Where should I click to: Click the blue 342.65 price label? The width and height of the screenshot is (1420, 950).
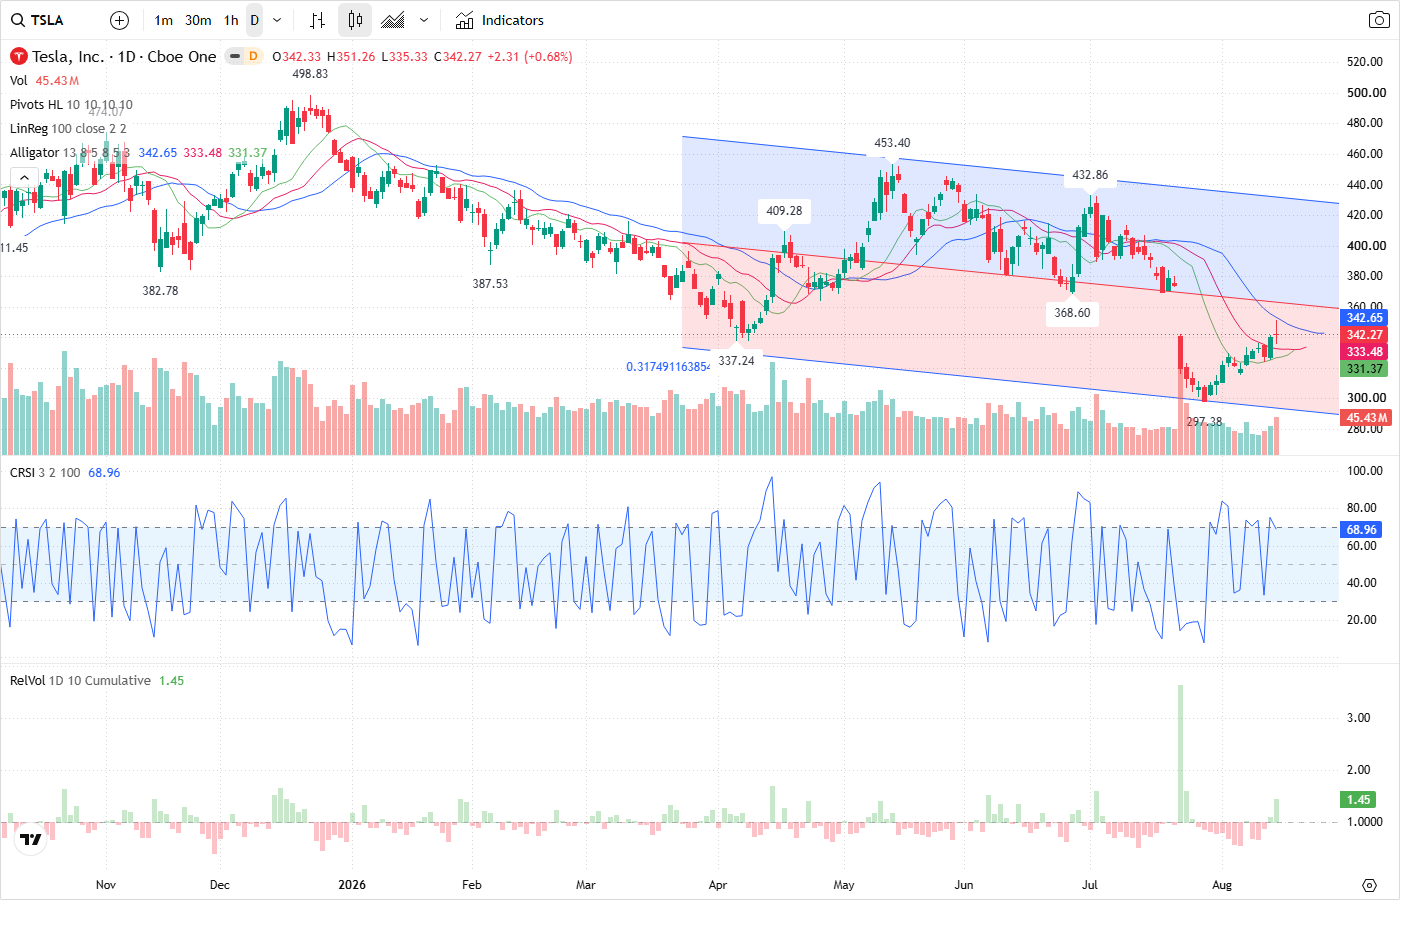pos(1364,318)
